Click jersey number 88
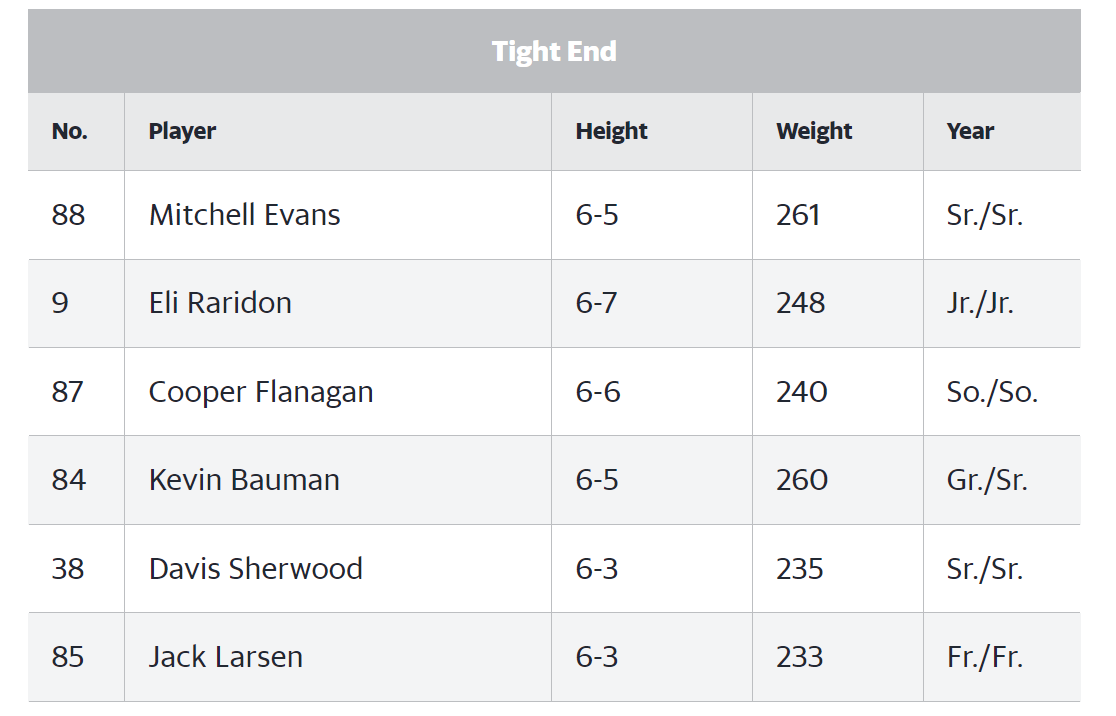1116x716 pixels. click(x=68, y=215)
